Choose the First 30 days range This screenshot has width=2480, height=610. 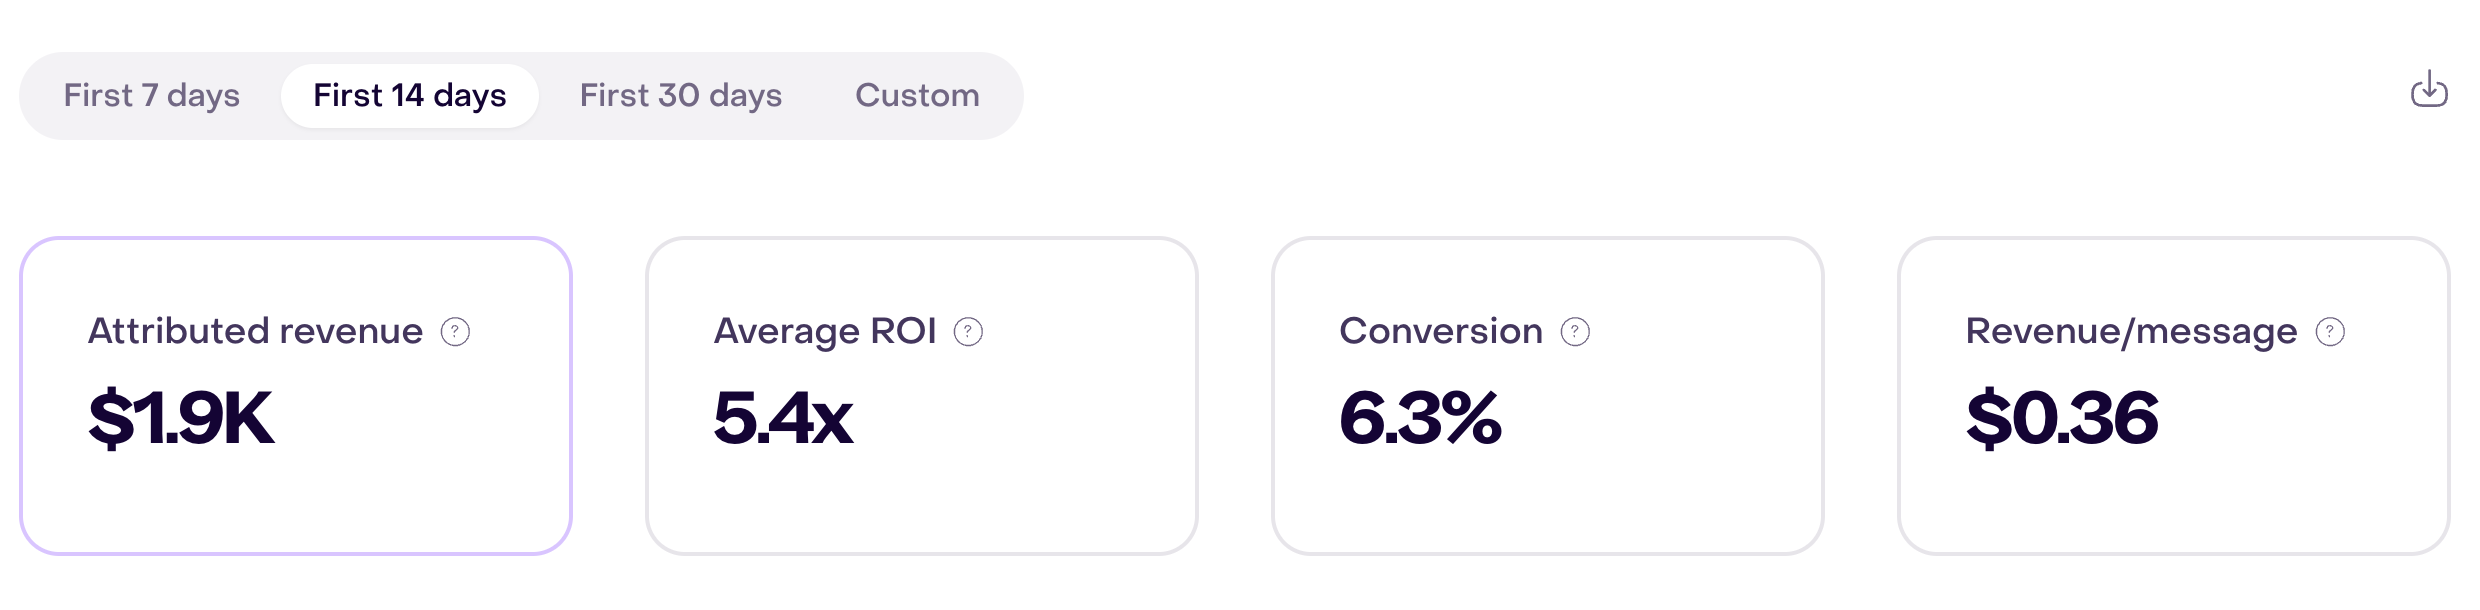[x=681, y=96]
